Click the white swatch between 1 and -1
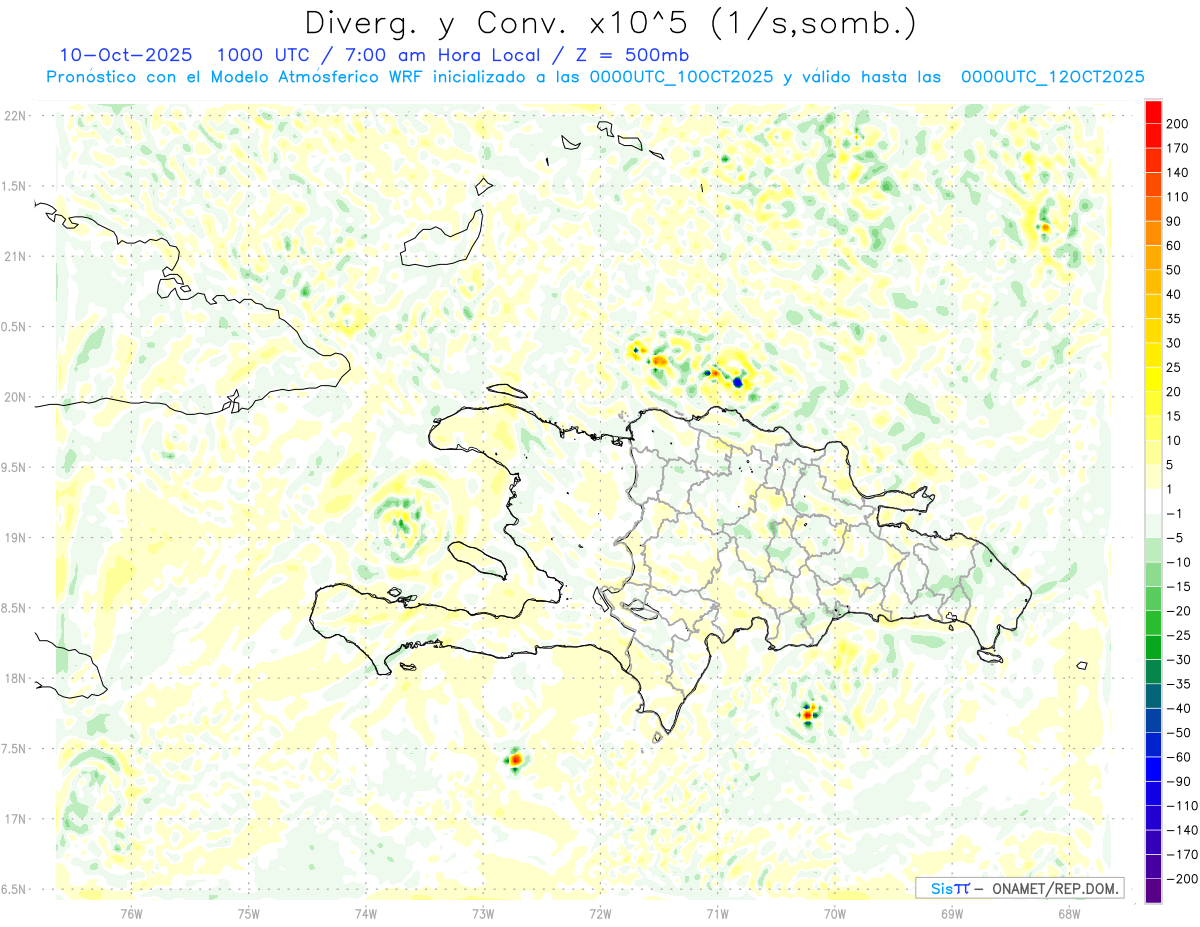Viewport: 1200px width, 927px height. tap(1154, 502)
